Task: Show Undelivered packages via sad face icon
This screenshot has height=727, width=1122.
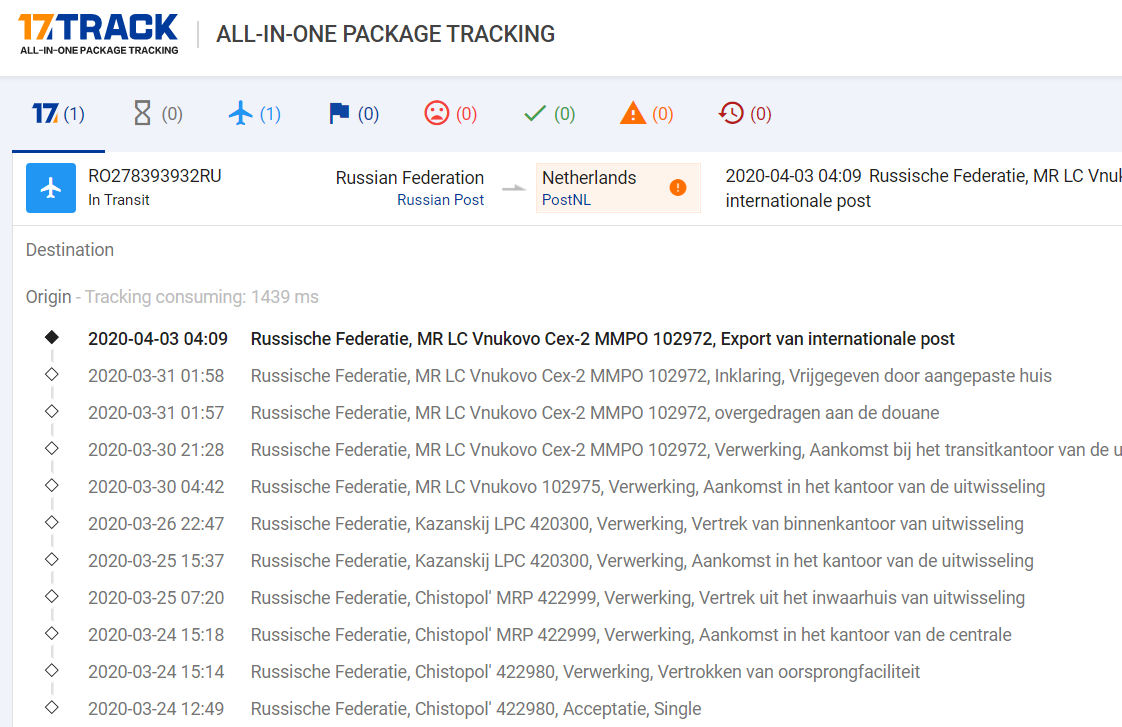Action: (x=451, y=114)
